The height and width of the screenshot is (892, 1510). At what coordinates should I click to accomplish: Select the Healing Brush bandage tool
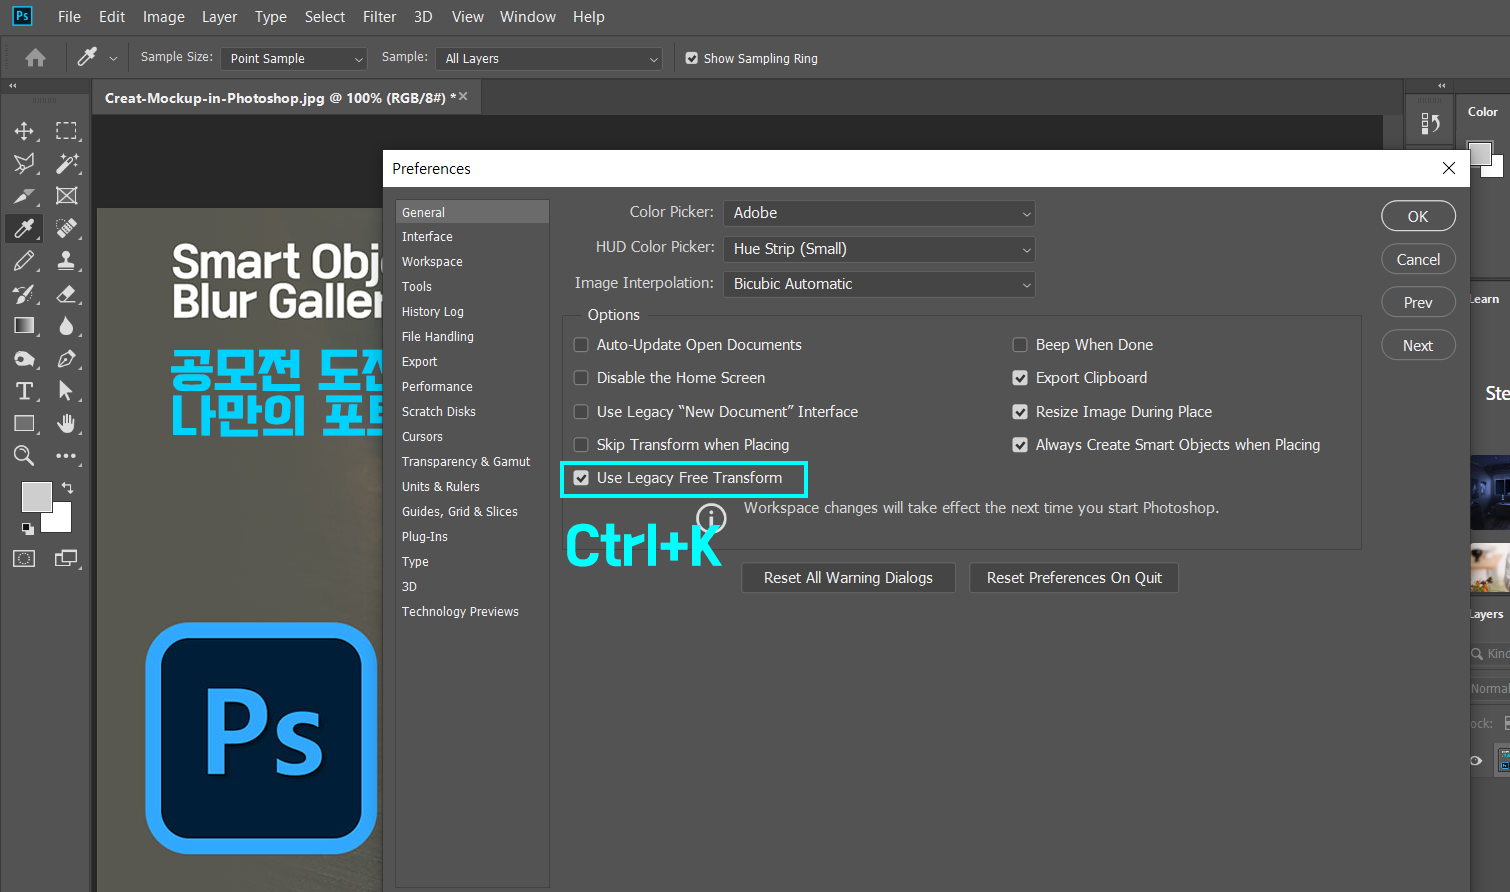(x=66, y=228)
